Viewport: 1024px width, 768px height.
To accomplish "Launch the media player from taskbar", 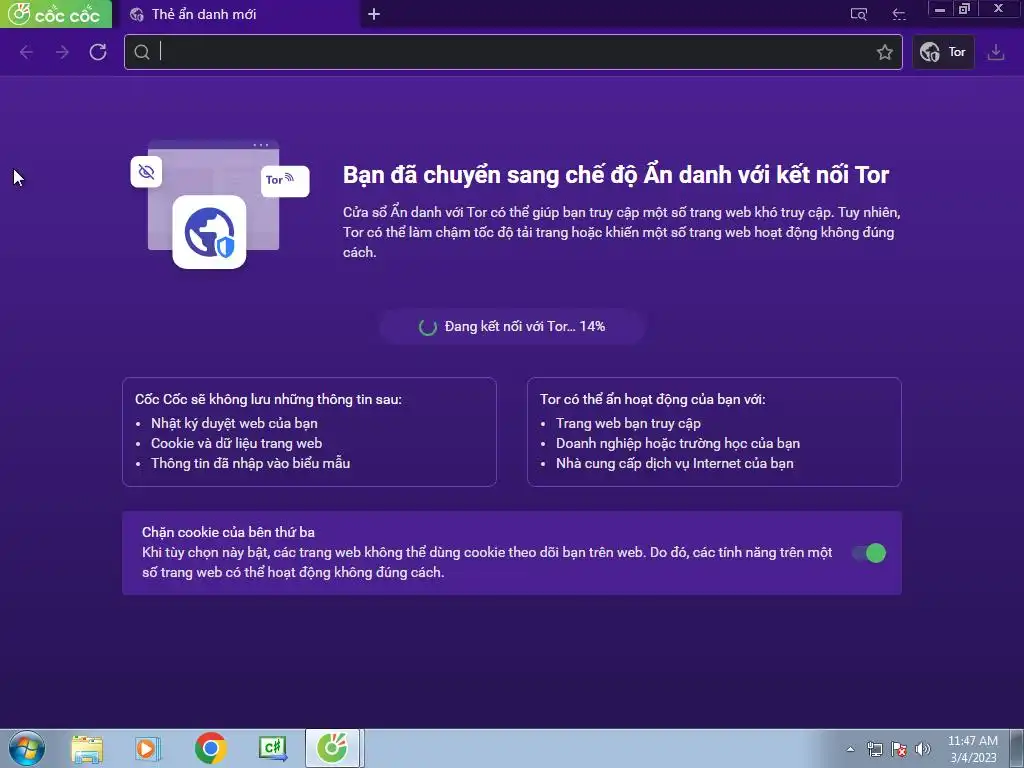I will (x=148, y=749).
